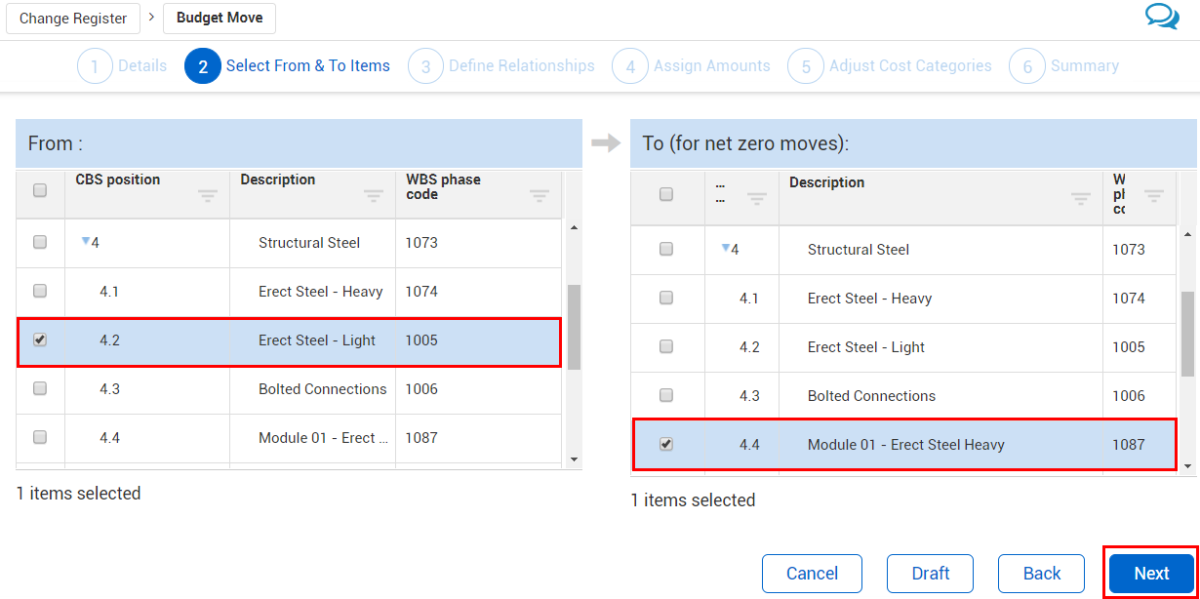Open Description column filter in From table
The image size is (1200, 599).
click(x=373, y=195)
